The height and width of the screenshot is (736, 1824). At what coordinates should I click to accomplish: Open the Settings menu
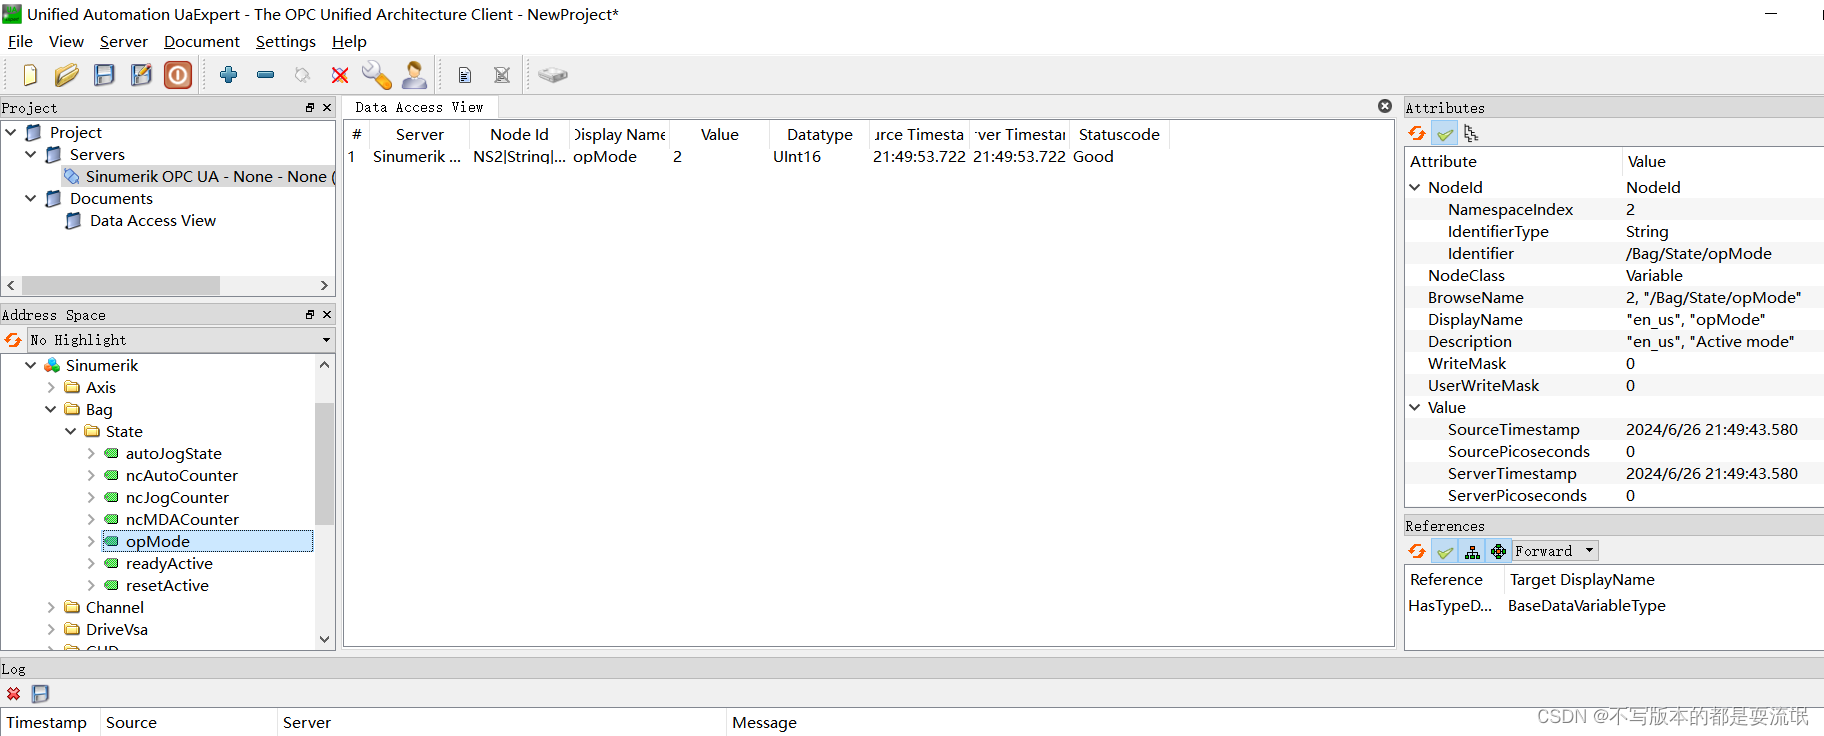click(285, 41)
